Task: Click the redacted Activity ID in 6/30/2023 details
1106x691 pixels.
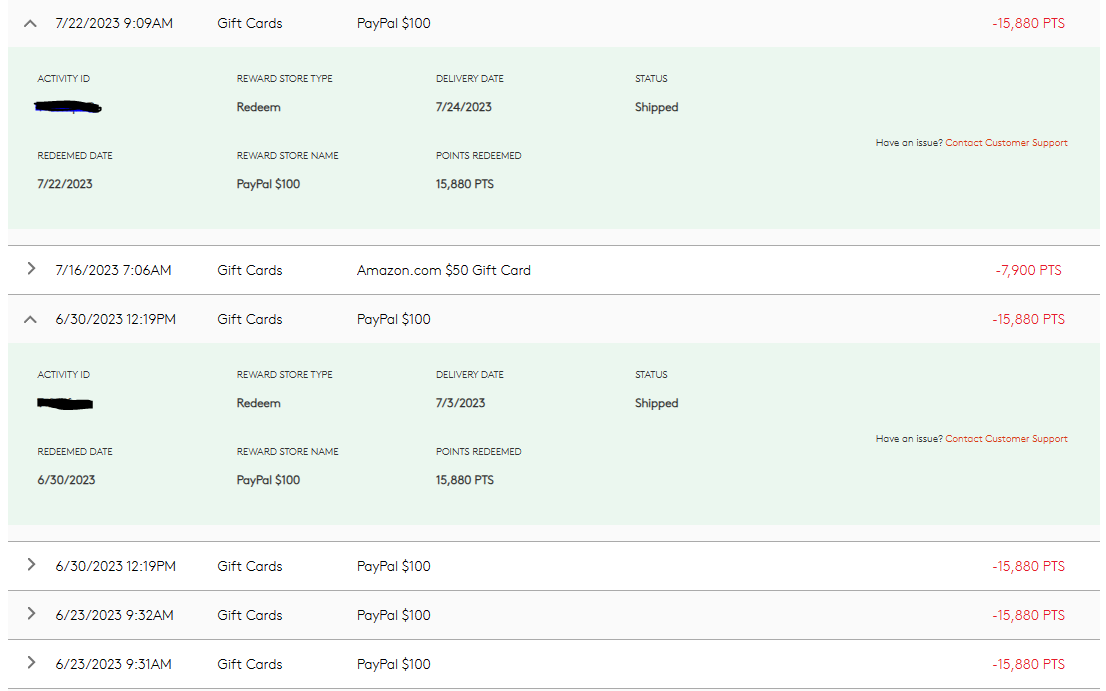Action: pyautogui.click(x=65, y=404)
